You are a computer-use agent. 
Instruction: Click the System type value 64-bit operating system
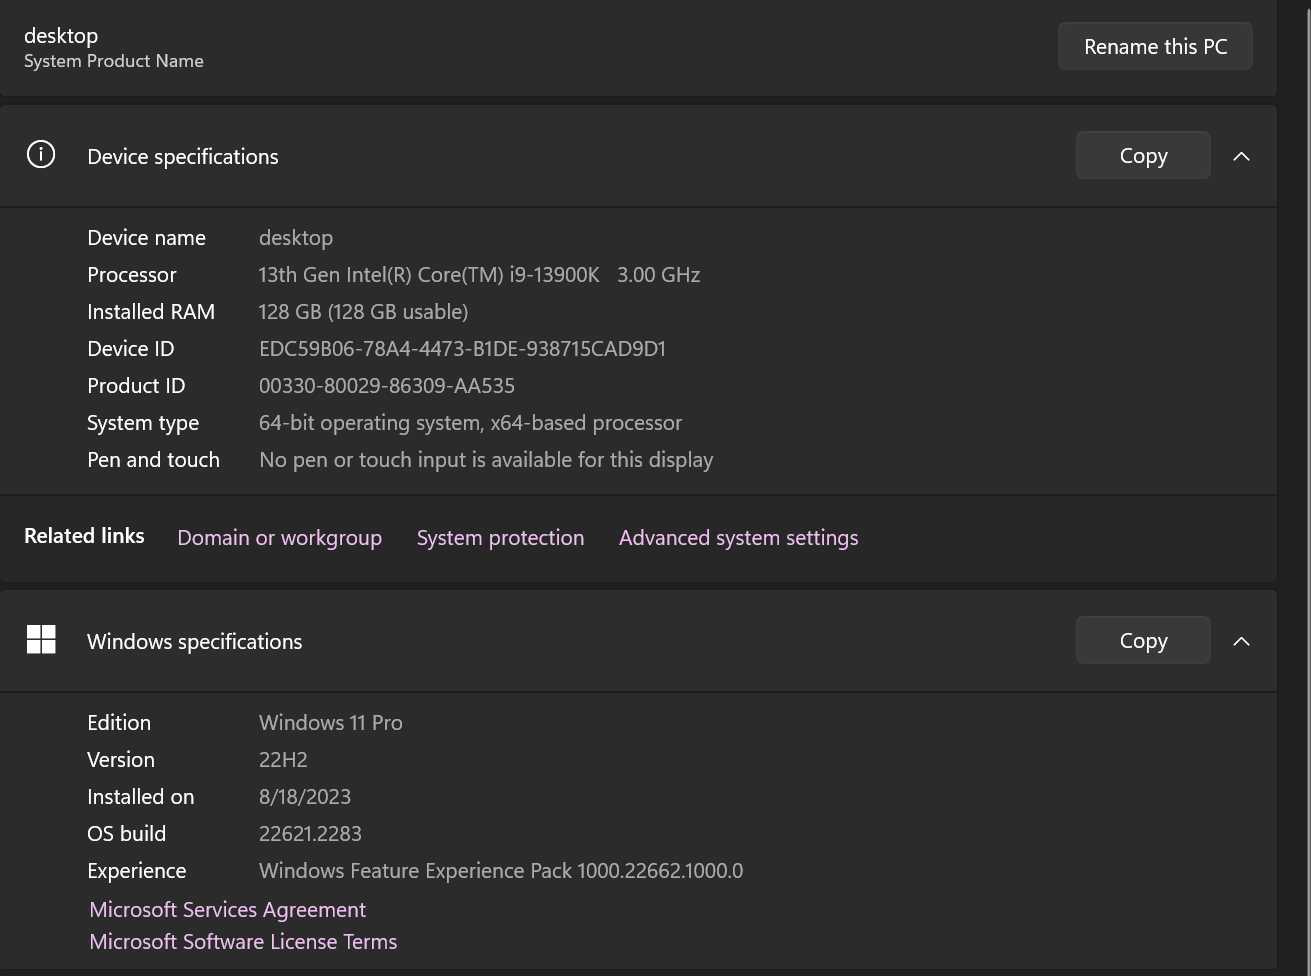click(x=470, y=423)
